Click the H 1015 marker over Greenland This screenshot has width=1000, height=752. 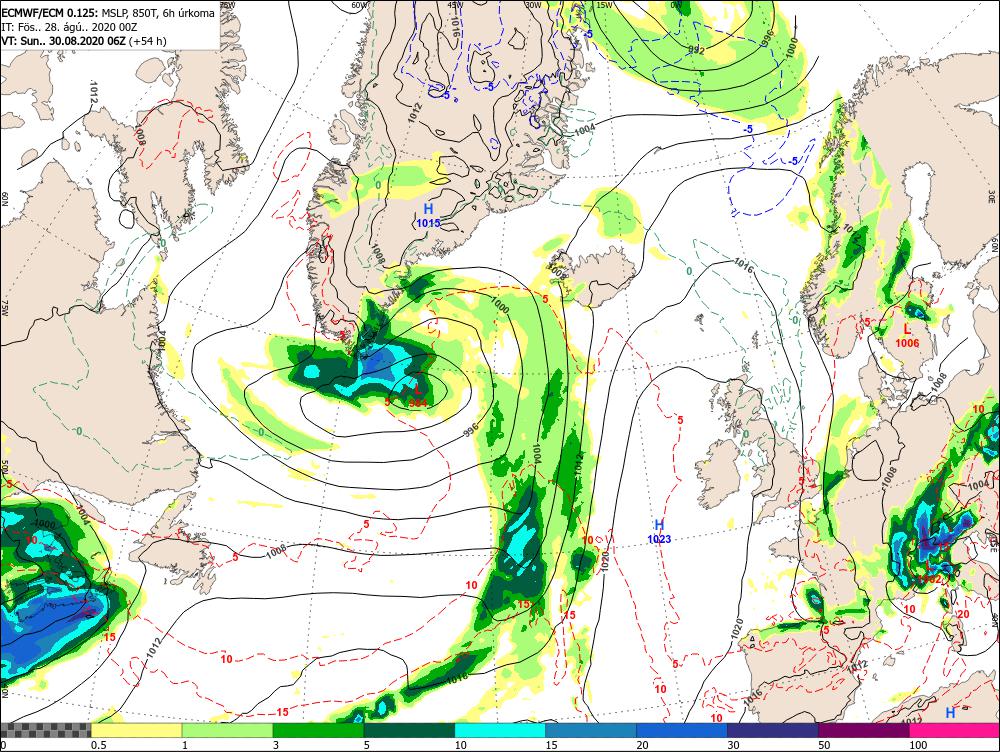tap(428, 216)
